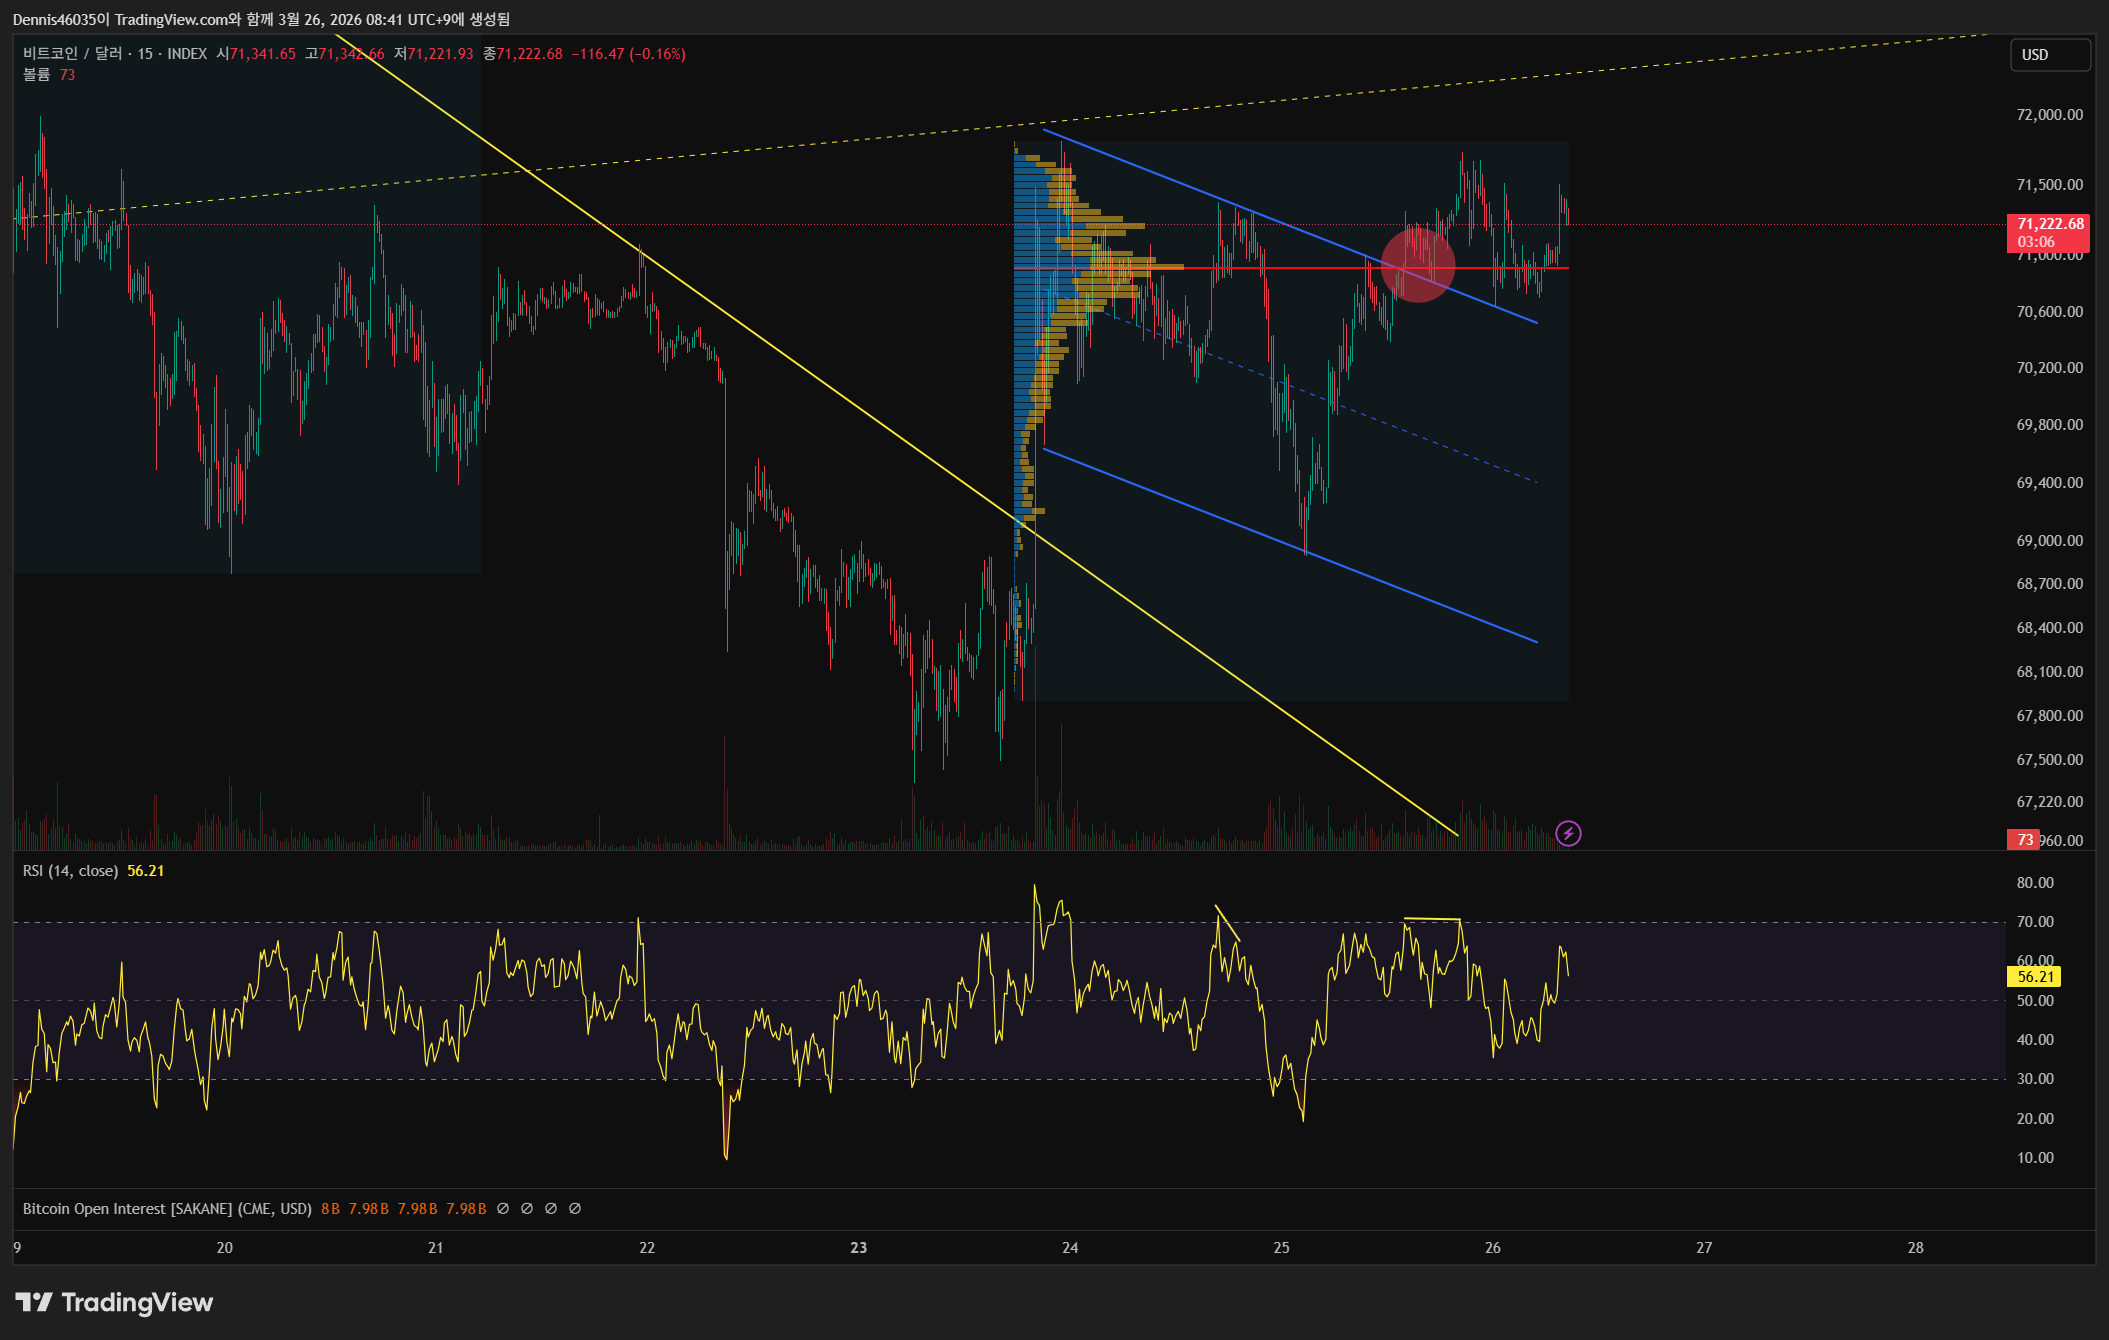Click the 69,400.00 price axis label
The width and height of the screenshot is (2109, 1340).
[2049, 483]
